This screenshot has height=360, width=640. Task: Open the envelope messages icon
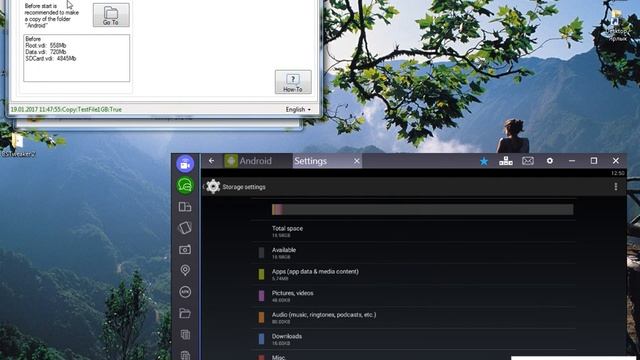coord(528,161)
